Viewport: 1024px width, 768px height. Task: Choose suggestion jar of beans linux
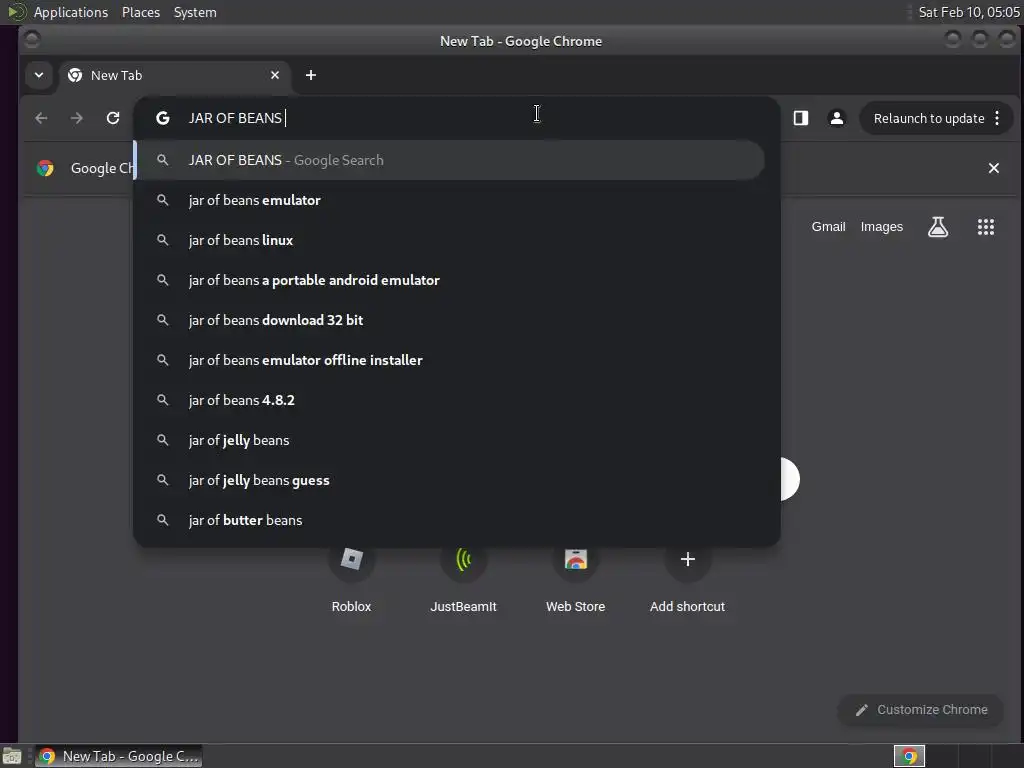(449, 240)
